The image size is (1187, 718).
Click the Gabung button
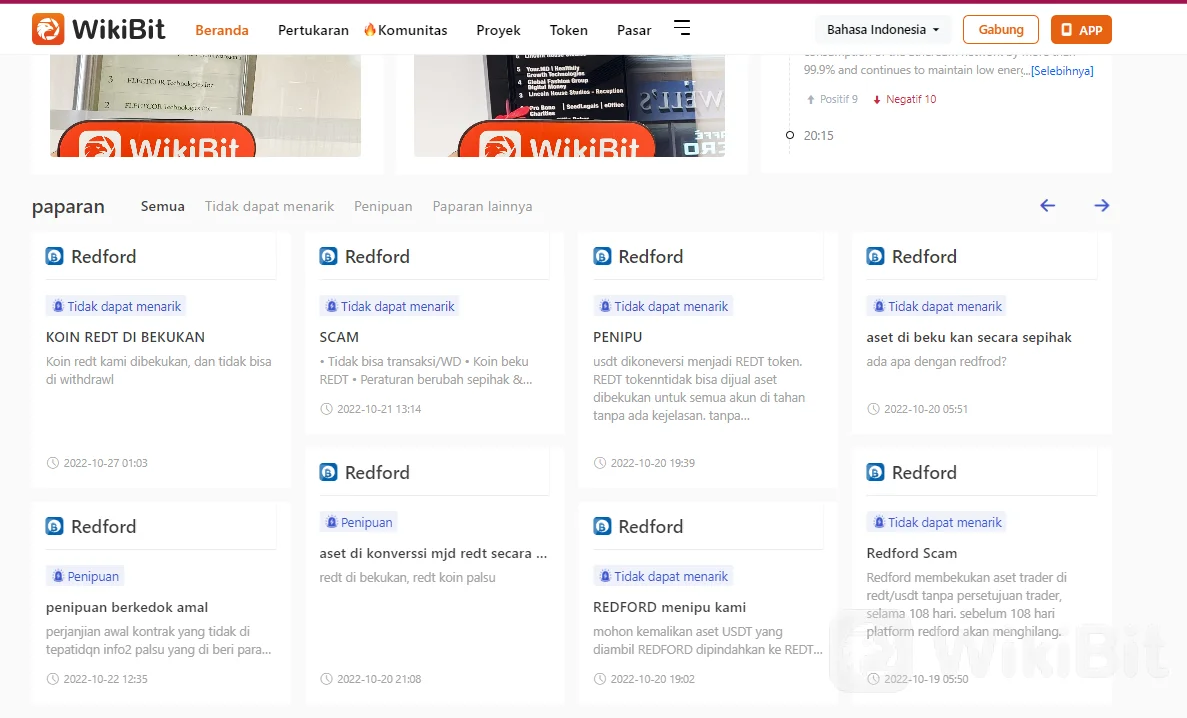coord(1001,30)
